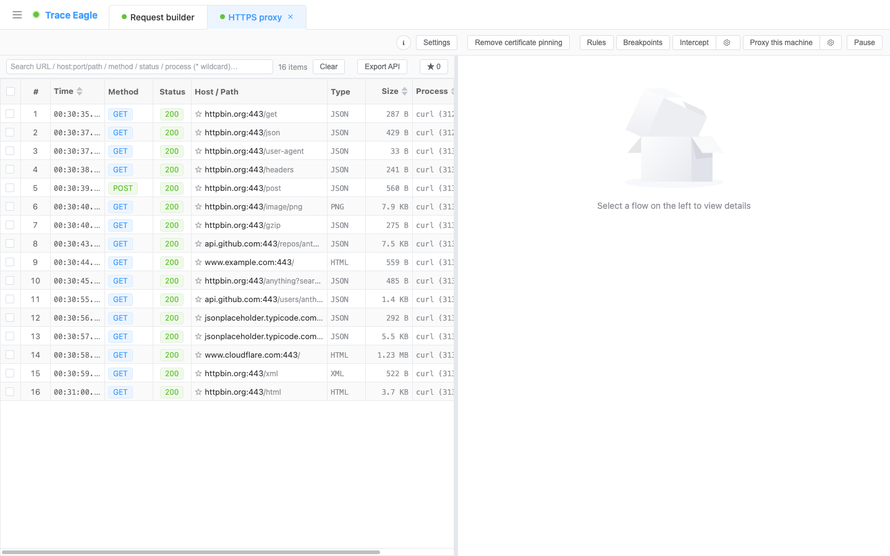Click the 200 status badge in row 9

(172, 262)
